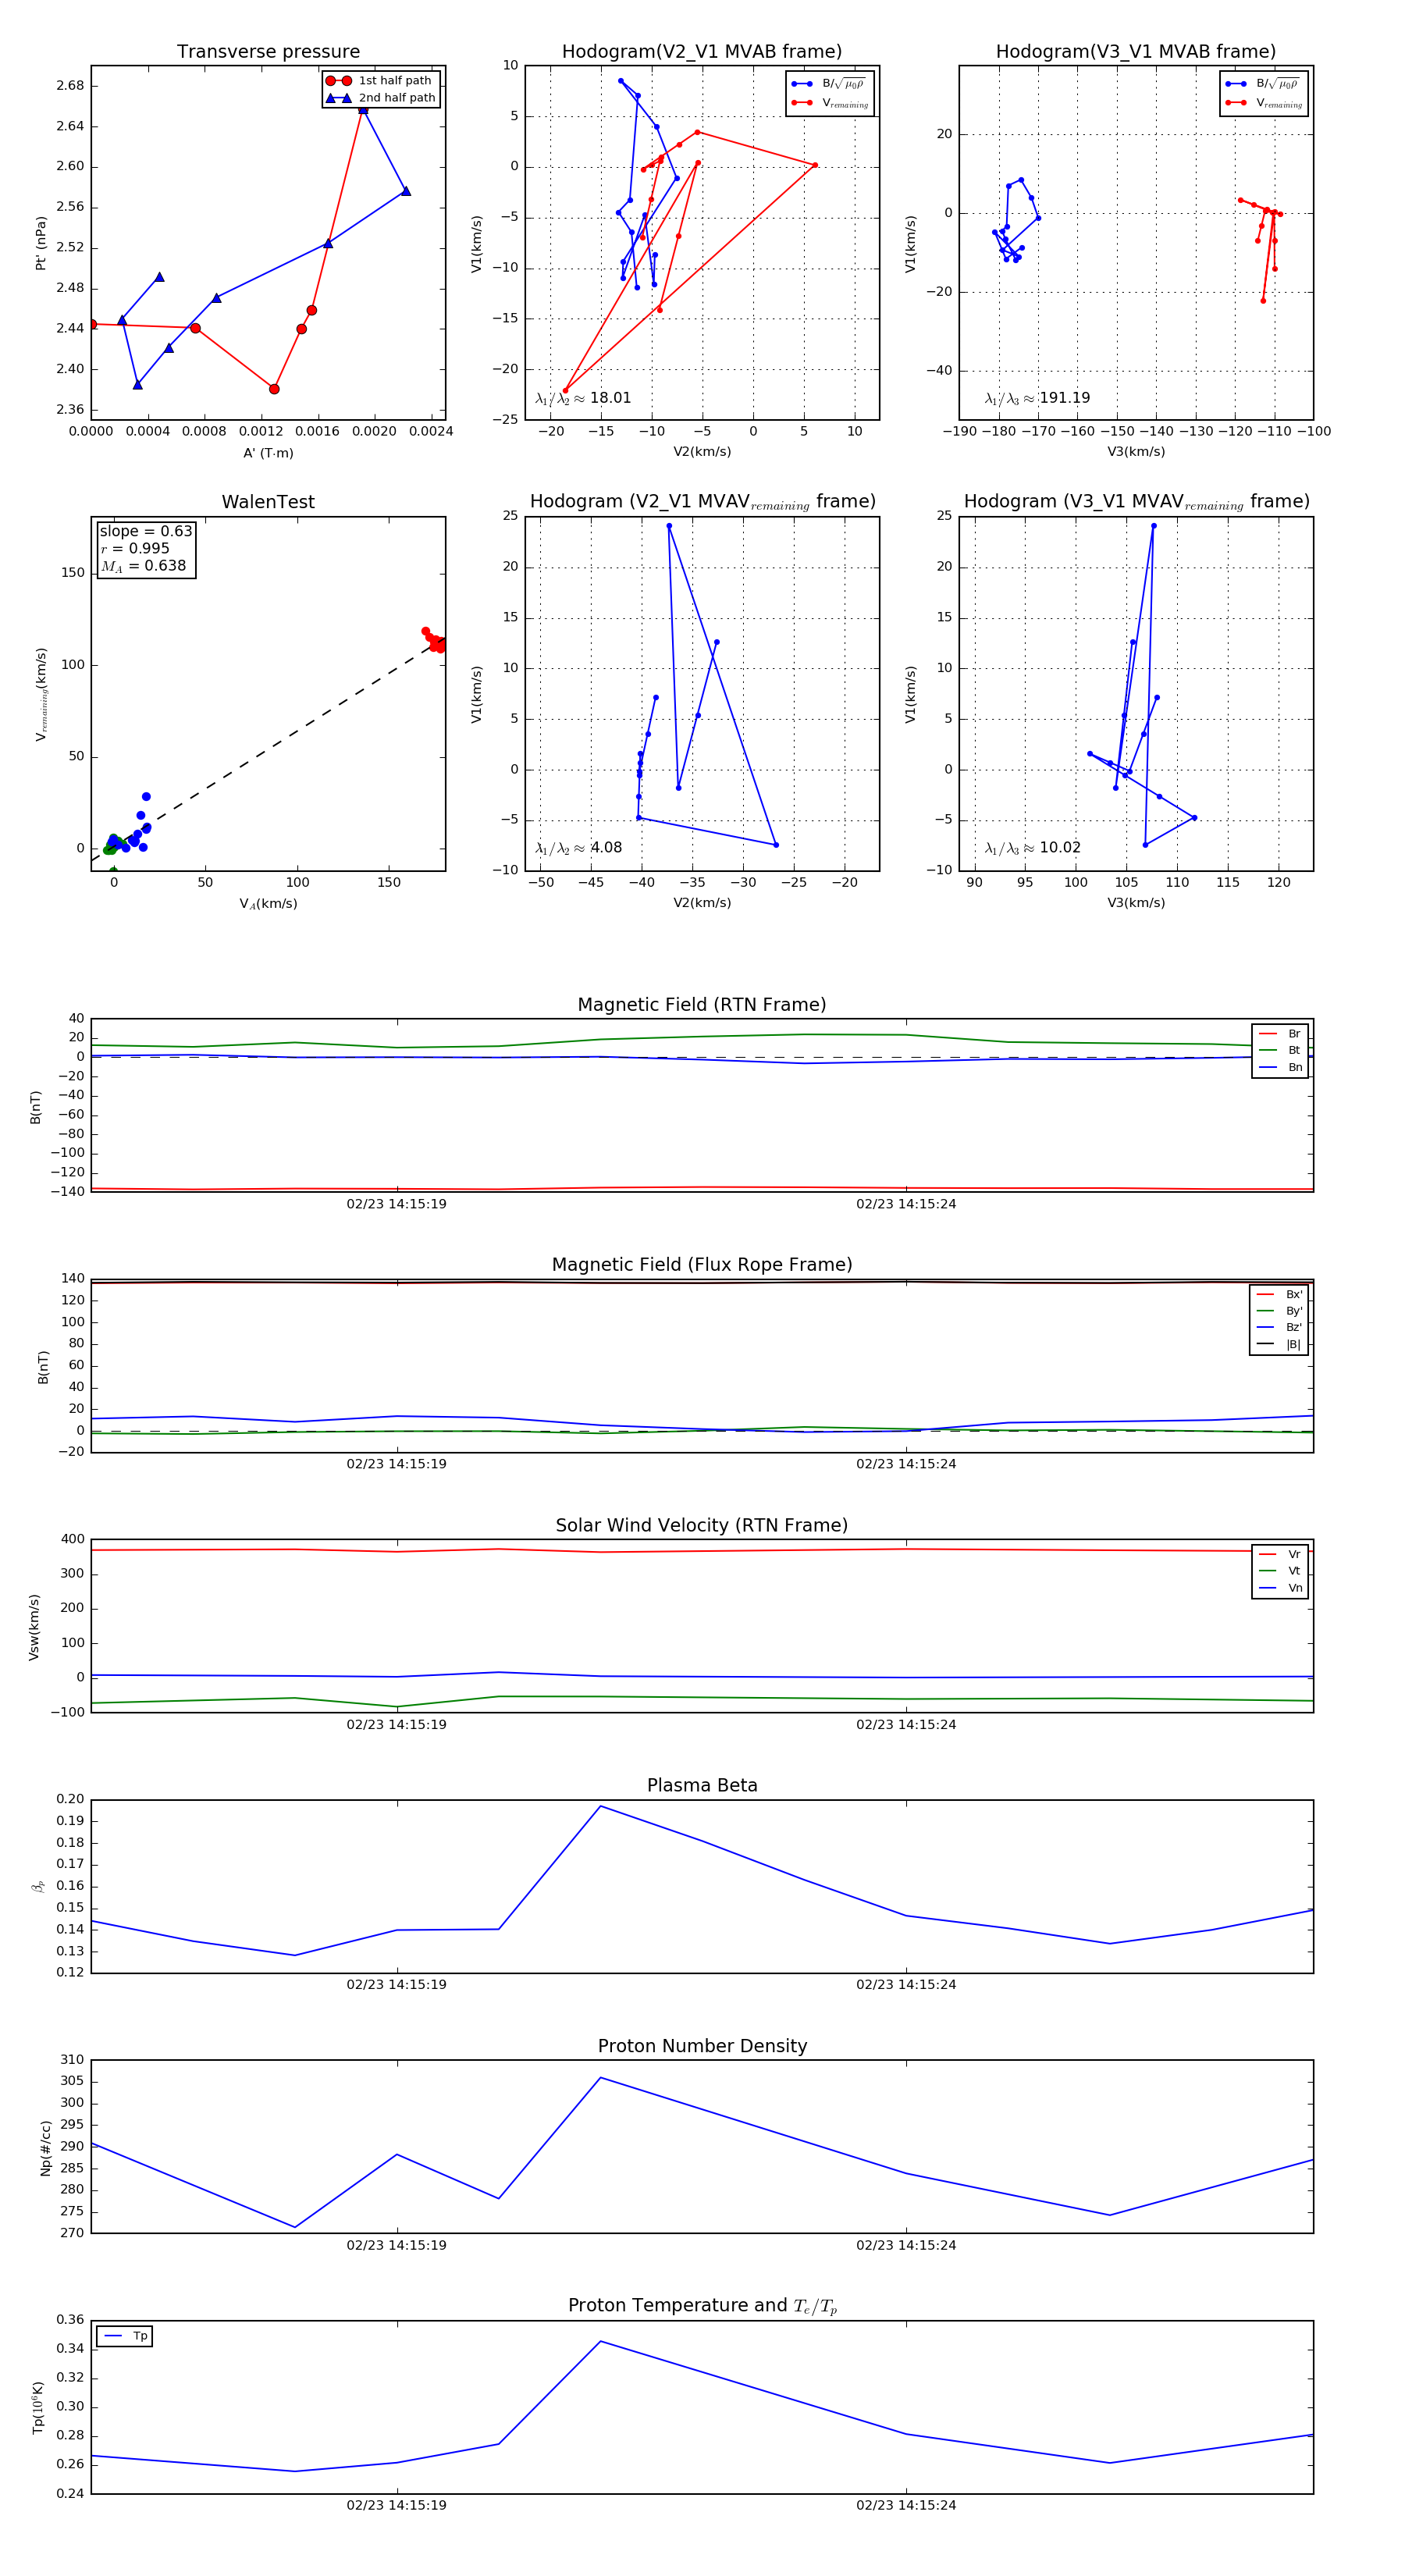Click the λ1/λ3 ≈ 191.19 annotation
This screenshot has width=1405, height=2576.
(1037, 398)
